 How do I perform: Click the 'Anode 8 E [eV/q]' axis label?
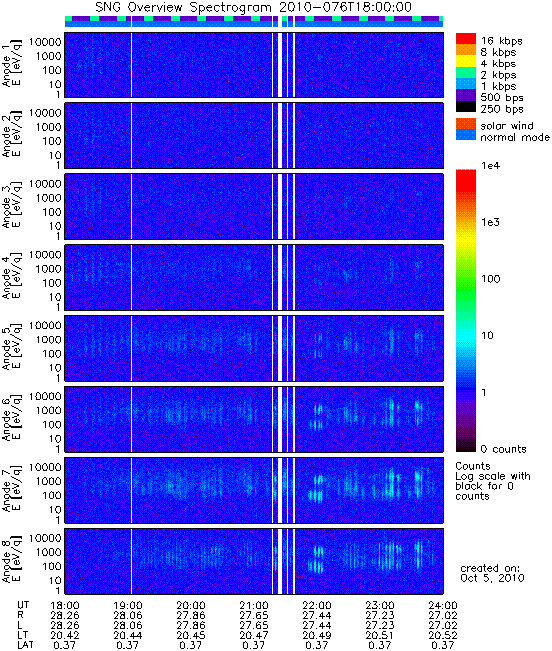tap(11, 561)
